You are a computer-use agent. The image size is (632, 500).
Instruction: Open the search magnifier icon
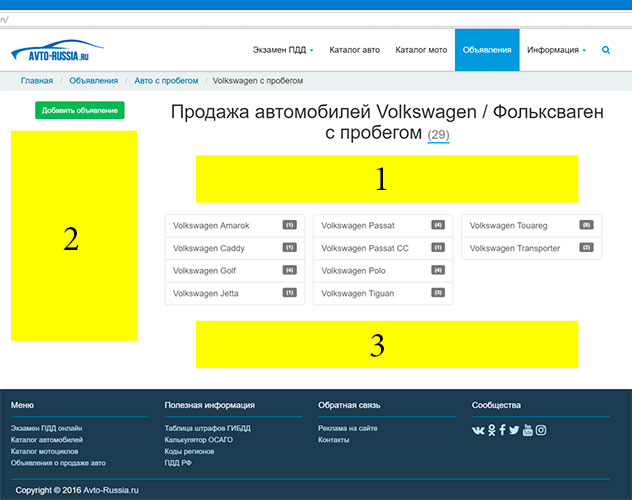[606, 50]
